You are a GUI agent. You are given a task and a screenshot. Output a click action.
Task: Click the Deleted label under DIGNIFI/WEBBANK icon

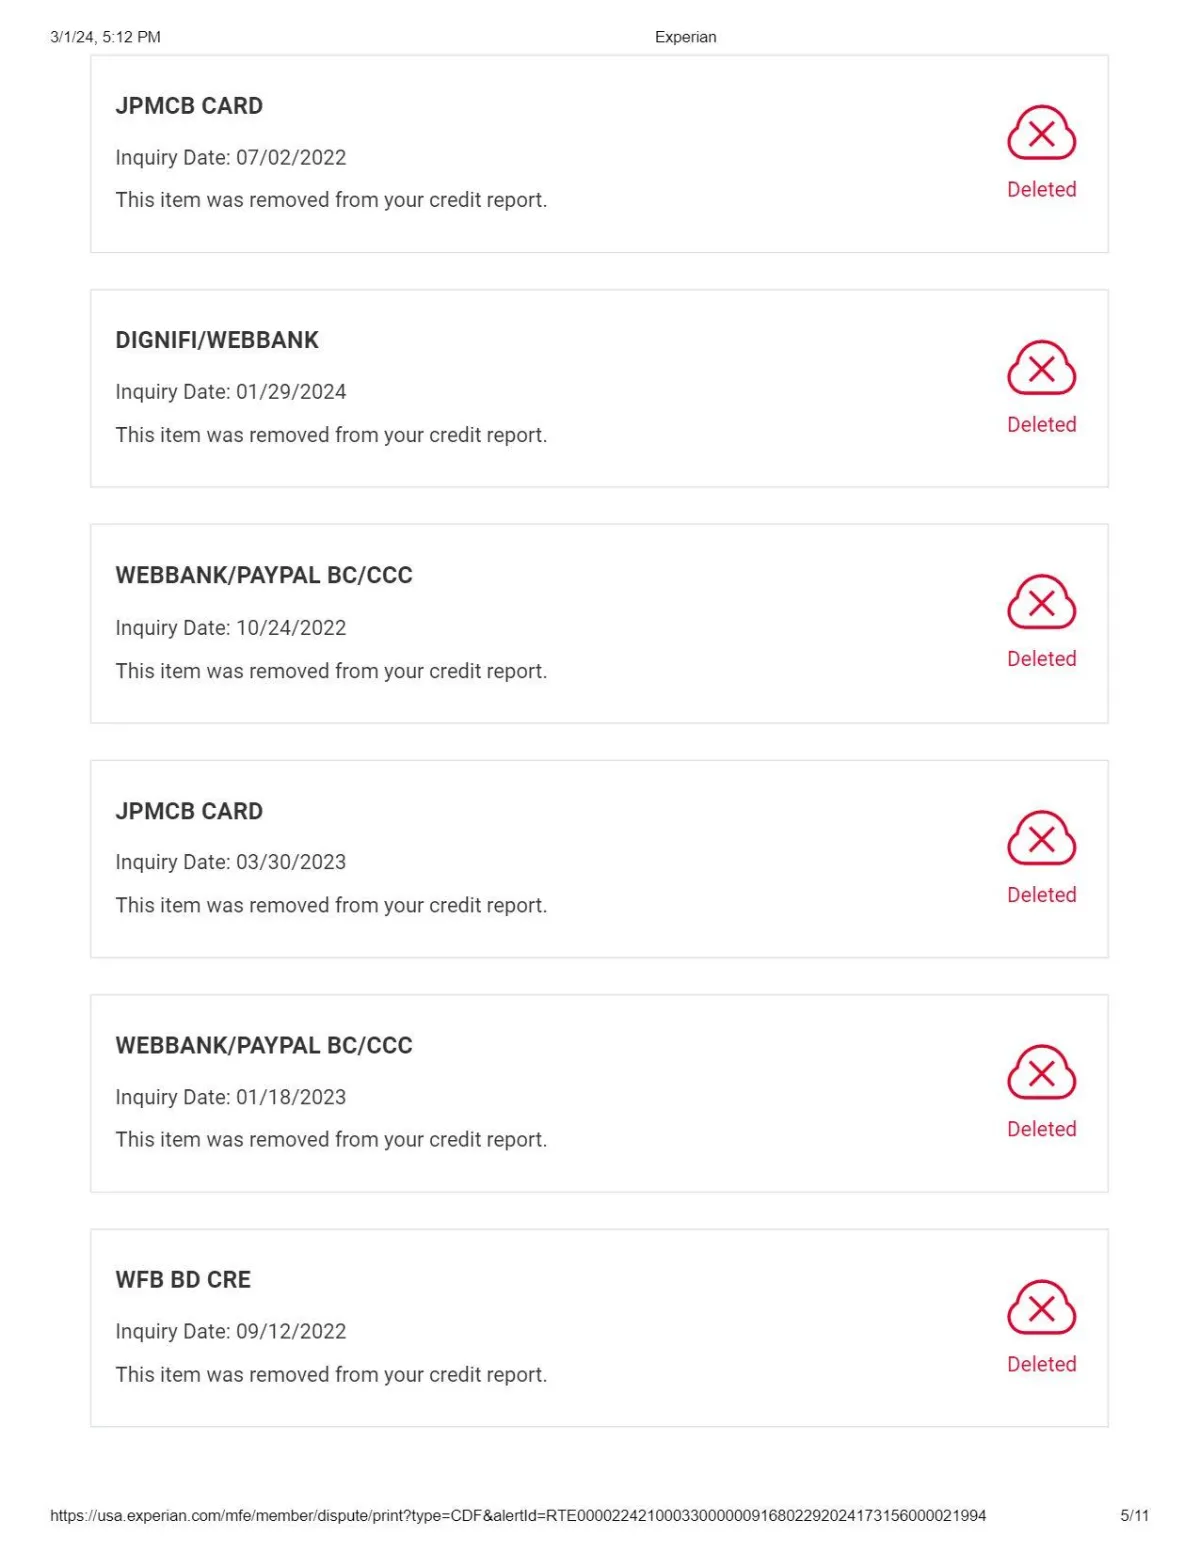tap(1041, 424)
